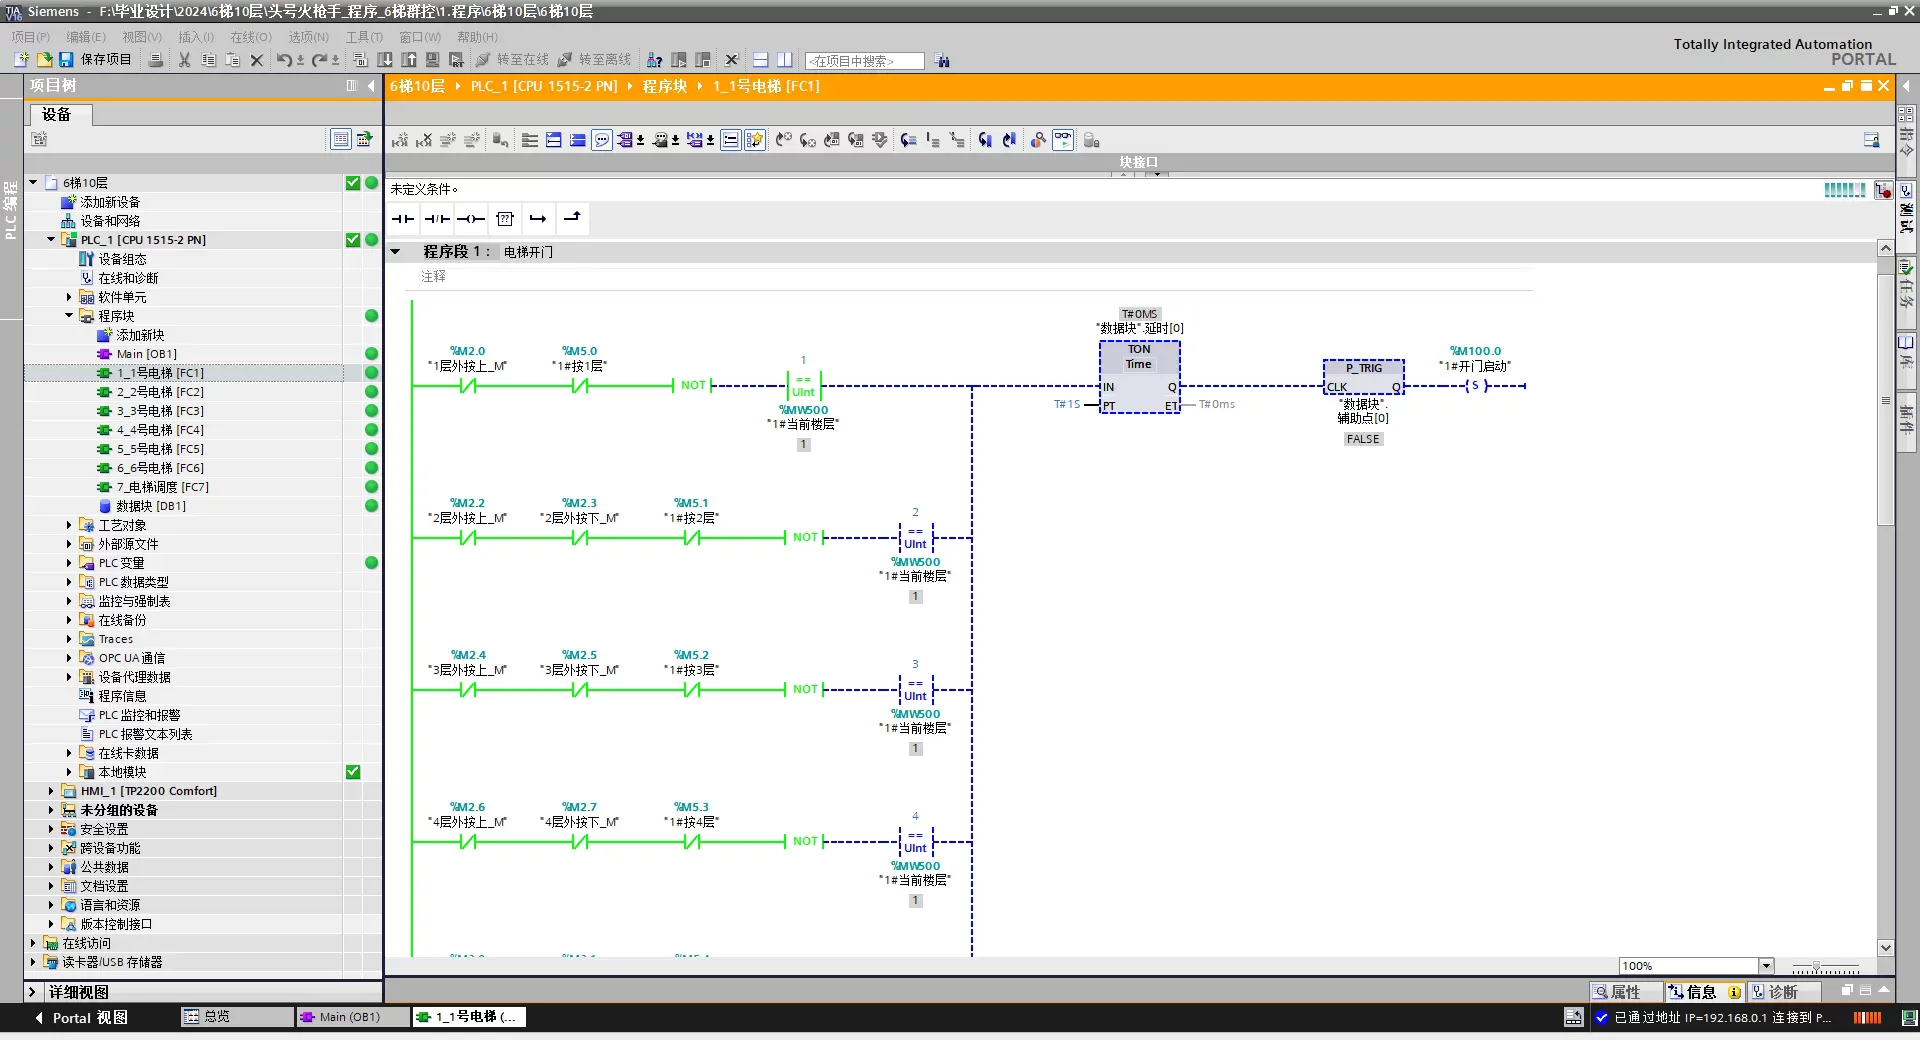
Task: Click the cut scissors icon
Action: coord(184,60)
